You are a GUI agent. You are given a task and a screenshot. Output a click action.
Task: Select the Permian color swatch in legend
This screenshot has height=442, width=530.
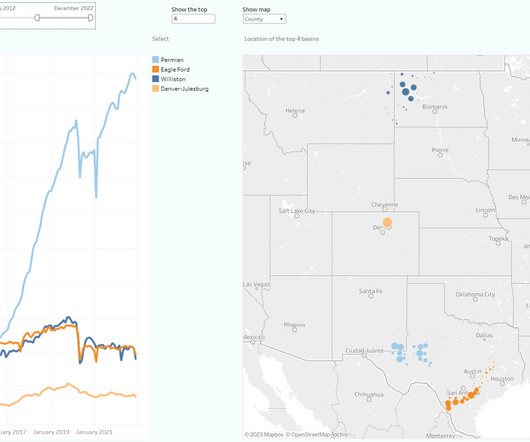click(x=155, y=60)
